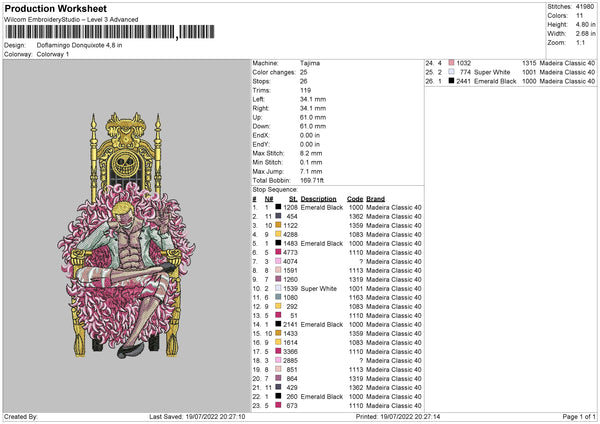Click the N# column header
This screenshot has width=600, height=424.
(x=269, y=199)
